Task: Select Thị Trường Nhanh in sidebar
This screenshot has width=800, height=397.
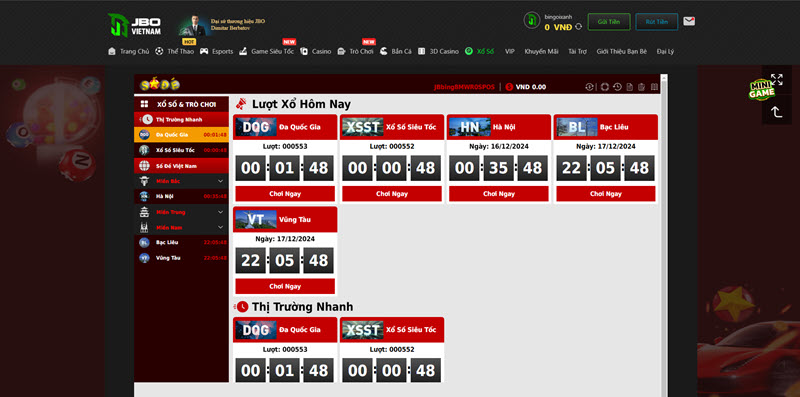Action: tap(181, 119)
